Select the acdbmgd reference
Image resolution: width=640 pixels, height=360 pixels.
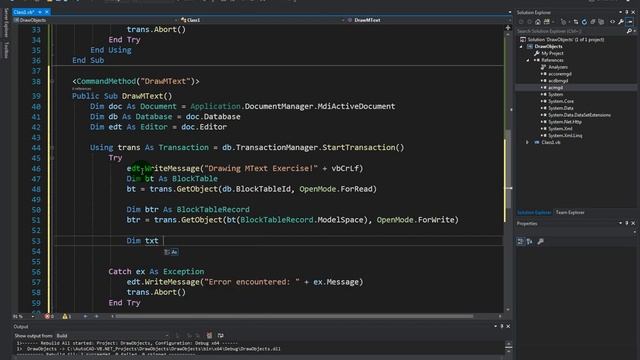point(558,81)
